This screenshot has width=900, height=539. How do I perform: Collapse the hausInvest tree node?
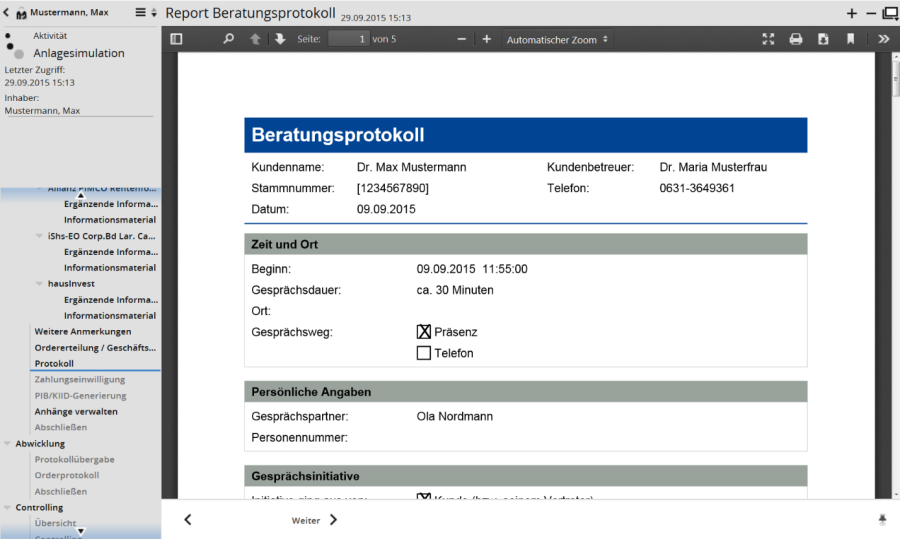coord(38,284)
